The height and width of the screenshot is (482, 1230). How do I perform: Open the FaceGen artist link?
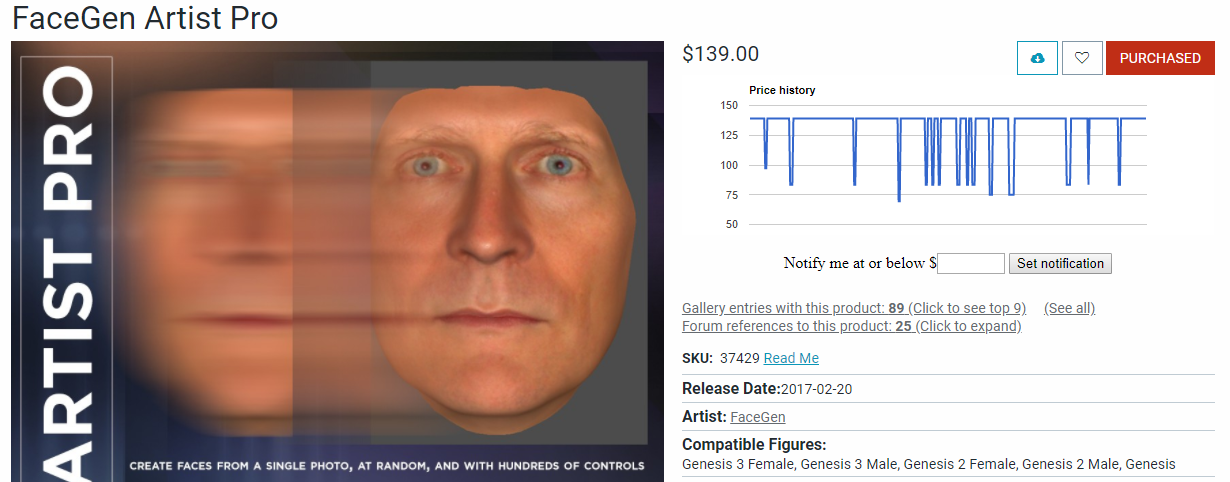[x=758, y=417]
